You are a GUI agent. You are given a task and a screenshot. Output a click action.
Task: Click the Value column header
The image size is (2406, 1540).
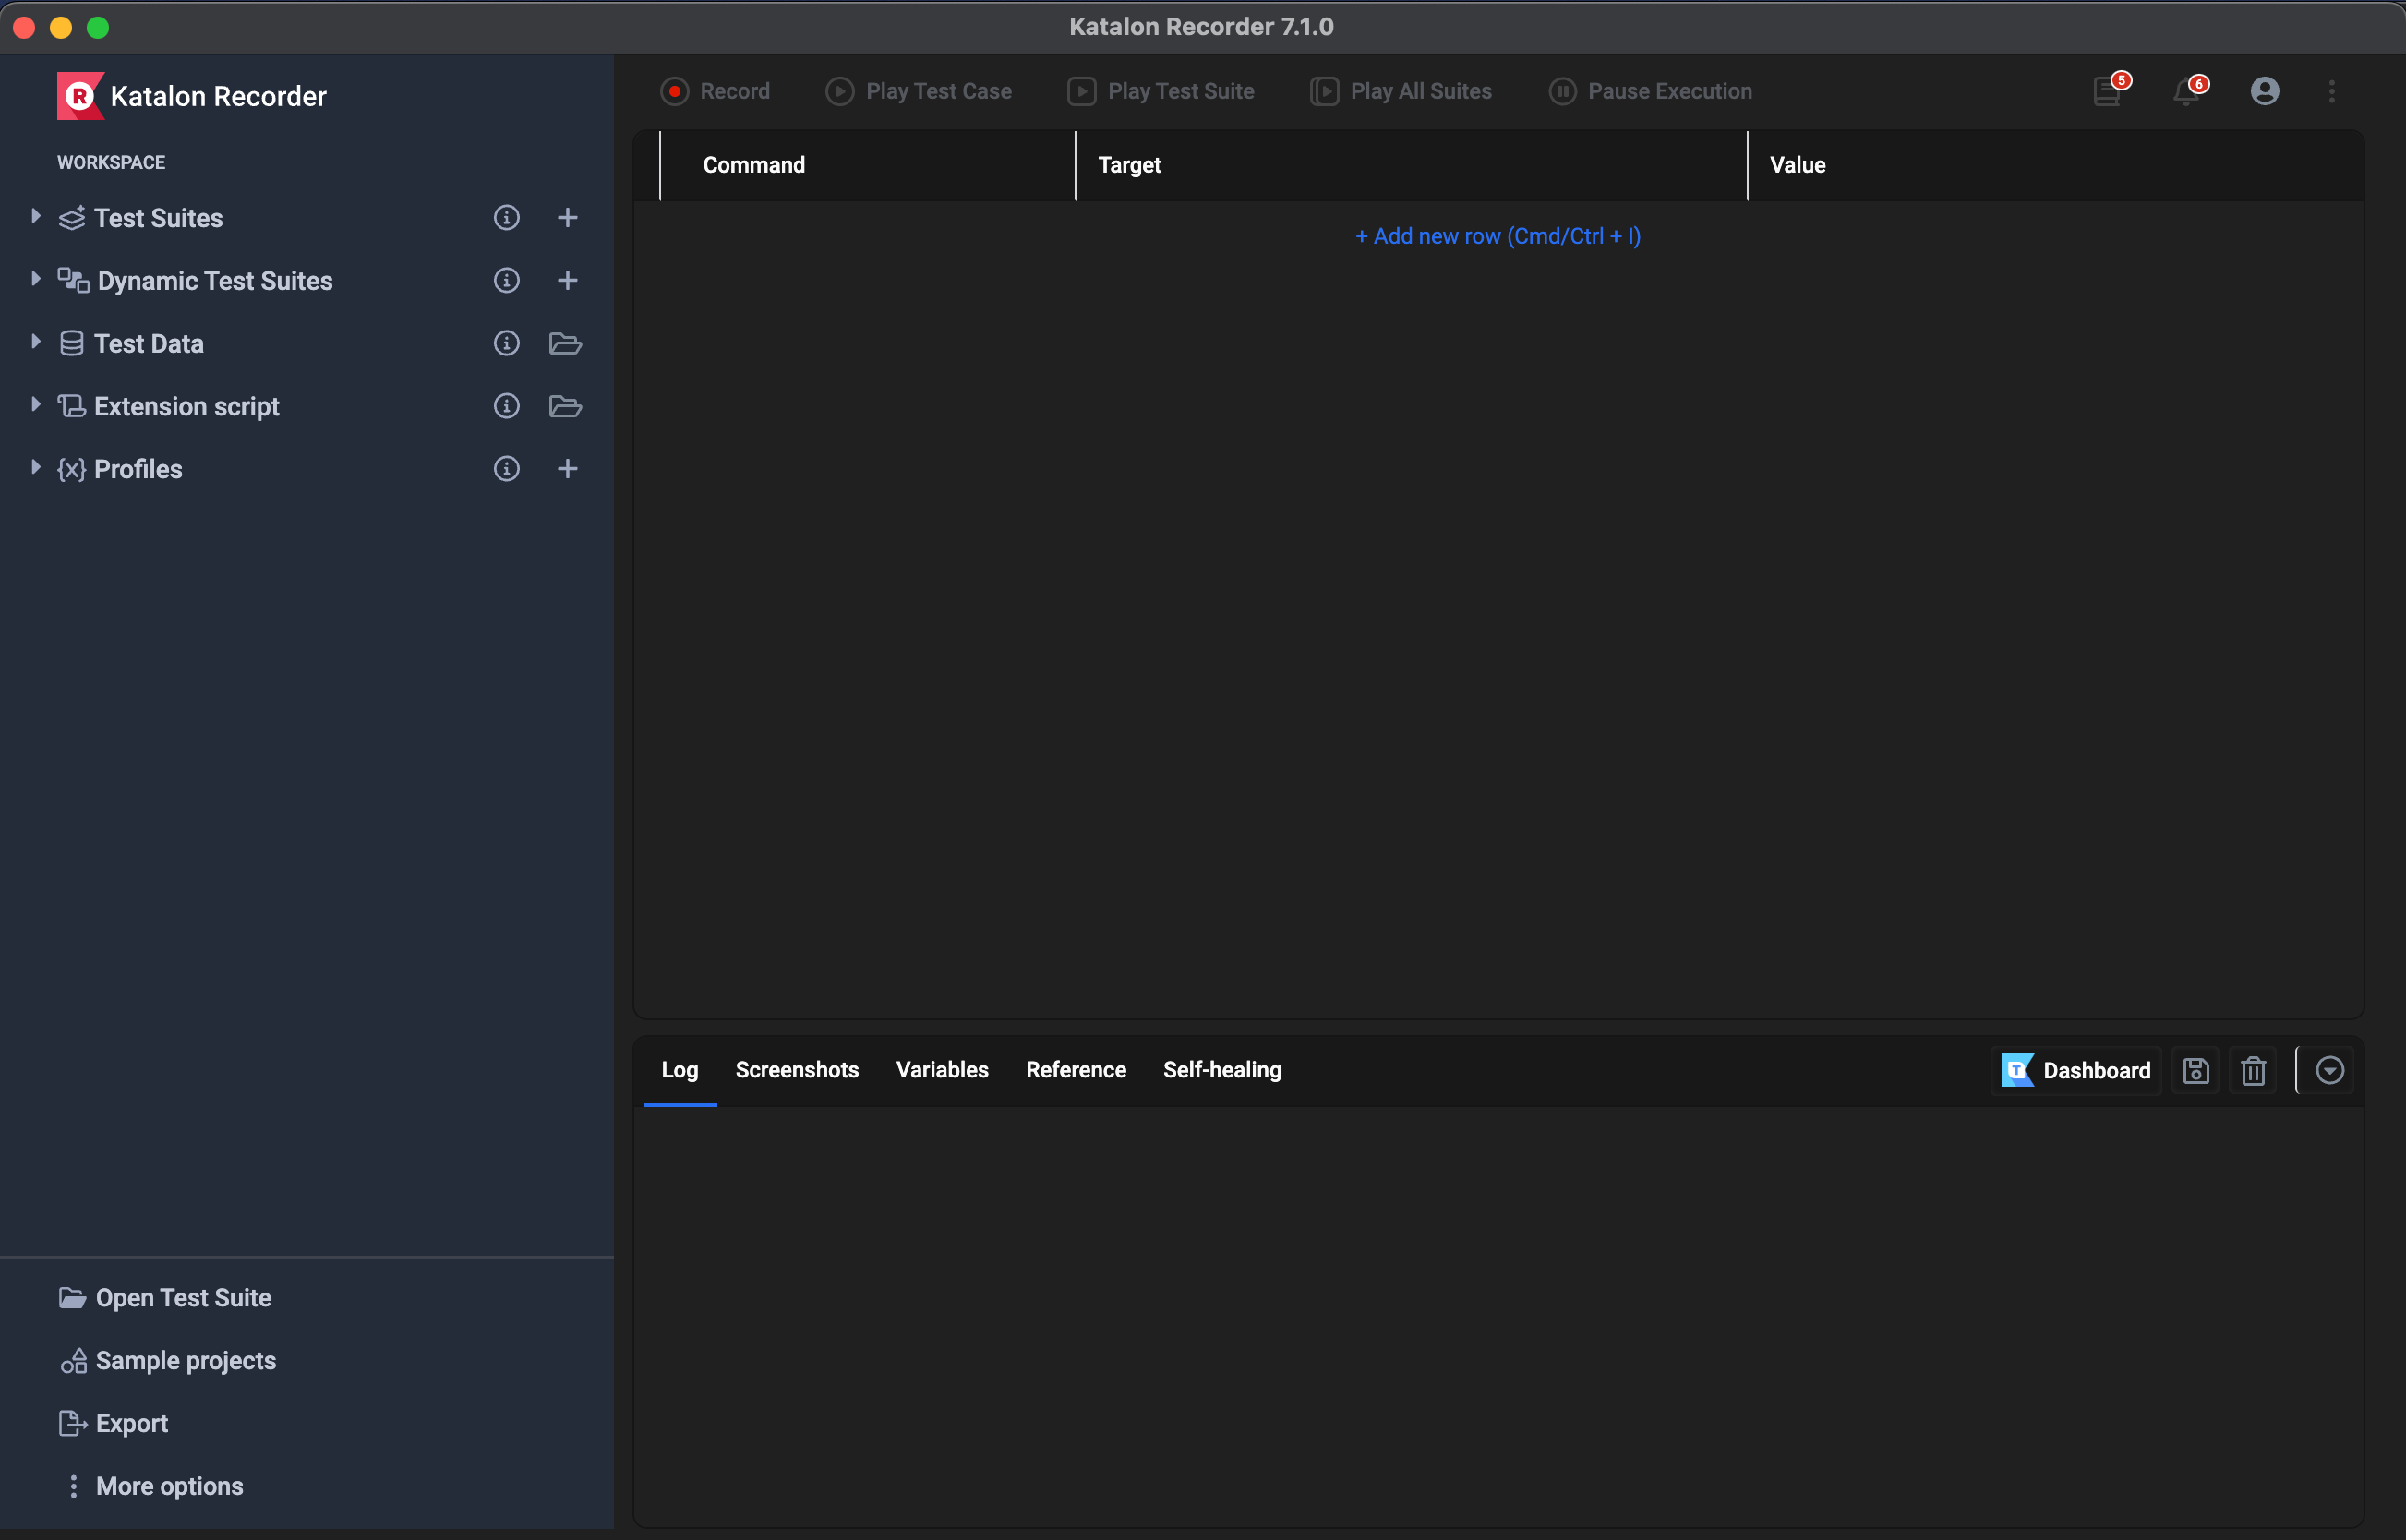(2056, 165)
